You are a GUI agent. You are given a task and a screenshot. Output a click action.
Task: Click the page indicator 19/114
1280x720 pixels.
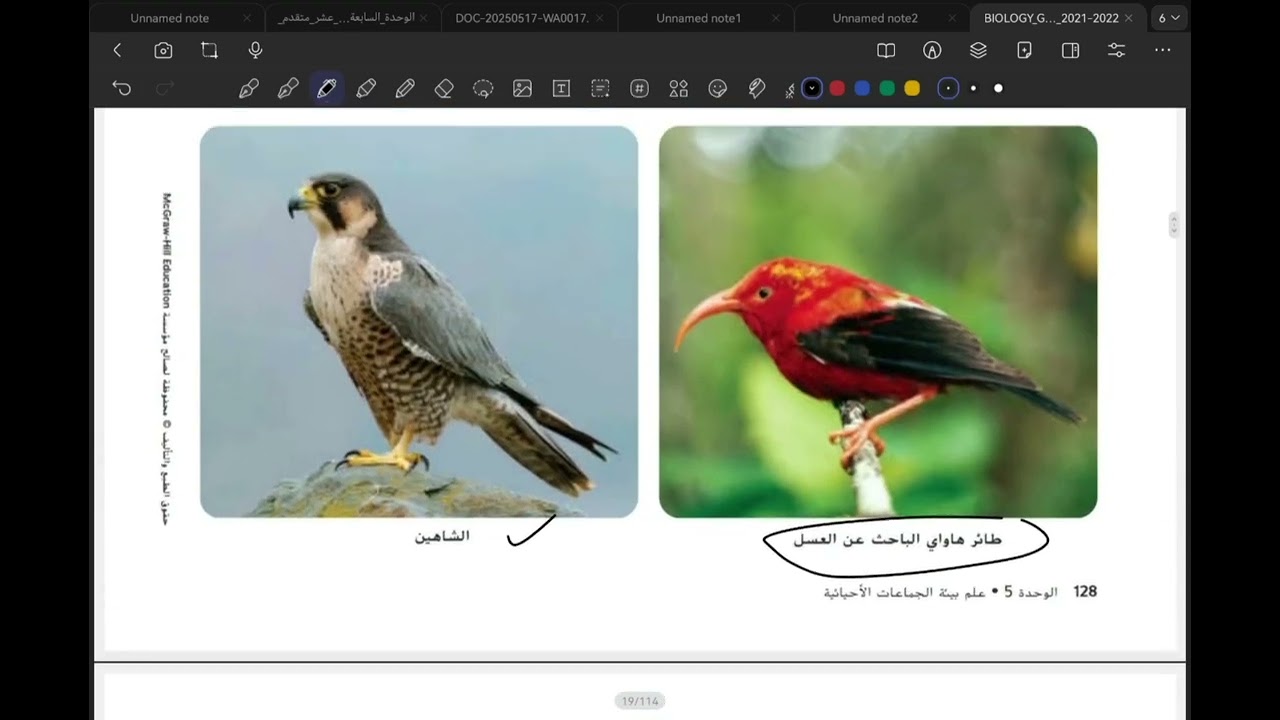tap(640, 701)
